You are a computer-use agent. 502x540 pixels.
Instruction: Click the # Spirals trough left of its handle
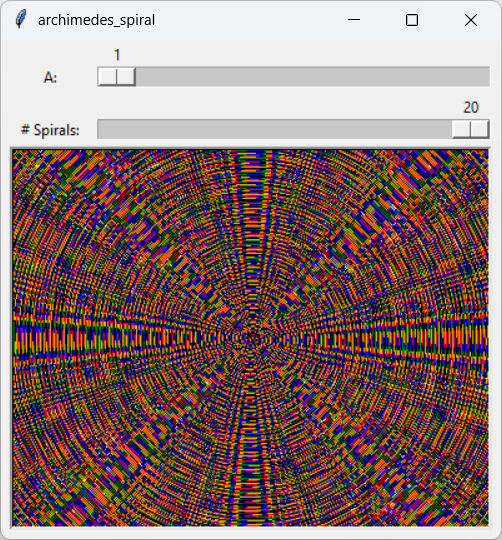[275, 129]
